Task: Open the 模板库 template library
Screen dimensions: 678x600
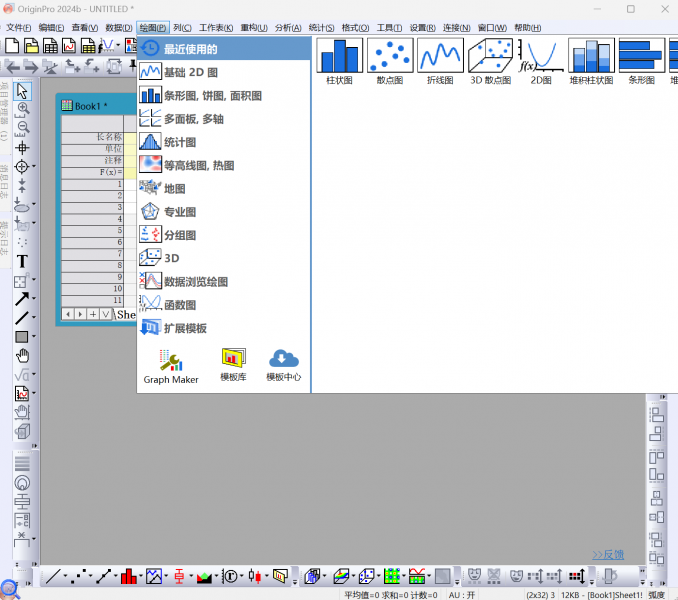Action: coord(233,365)
